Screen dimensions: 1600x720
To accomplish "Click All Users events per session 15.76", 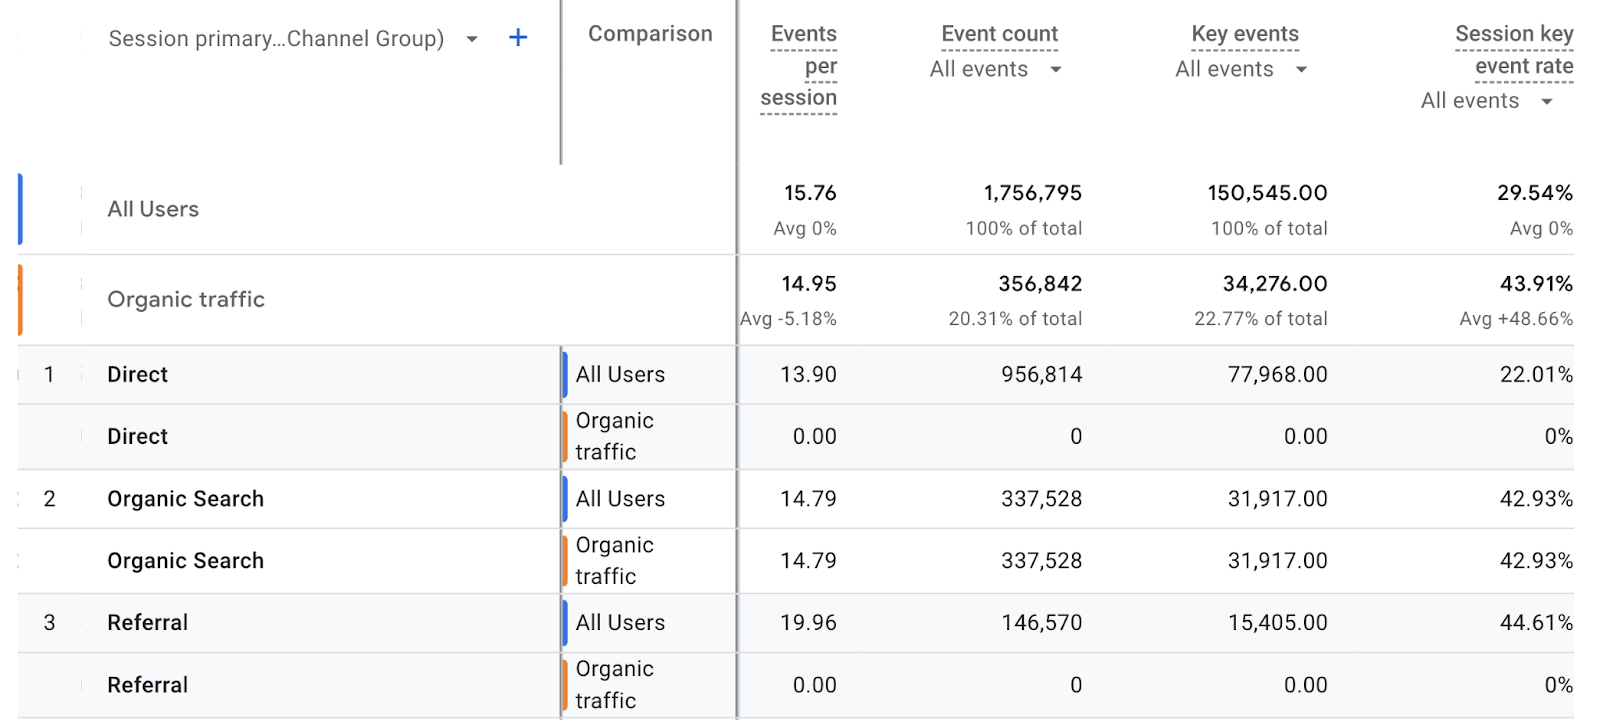I will coord(810,193).
